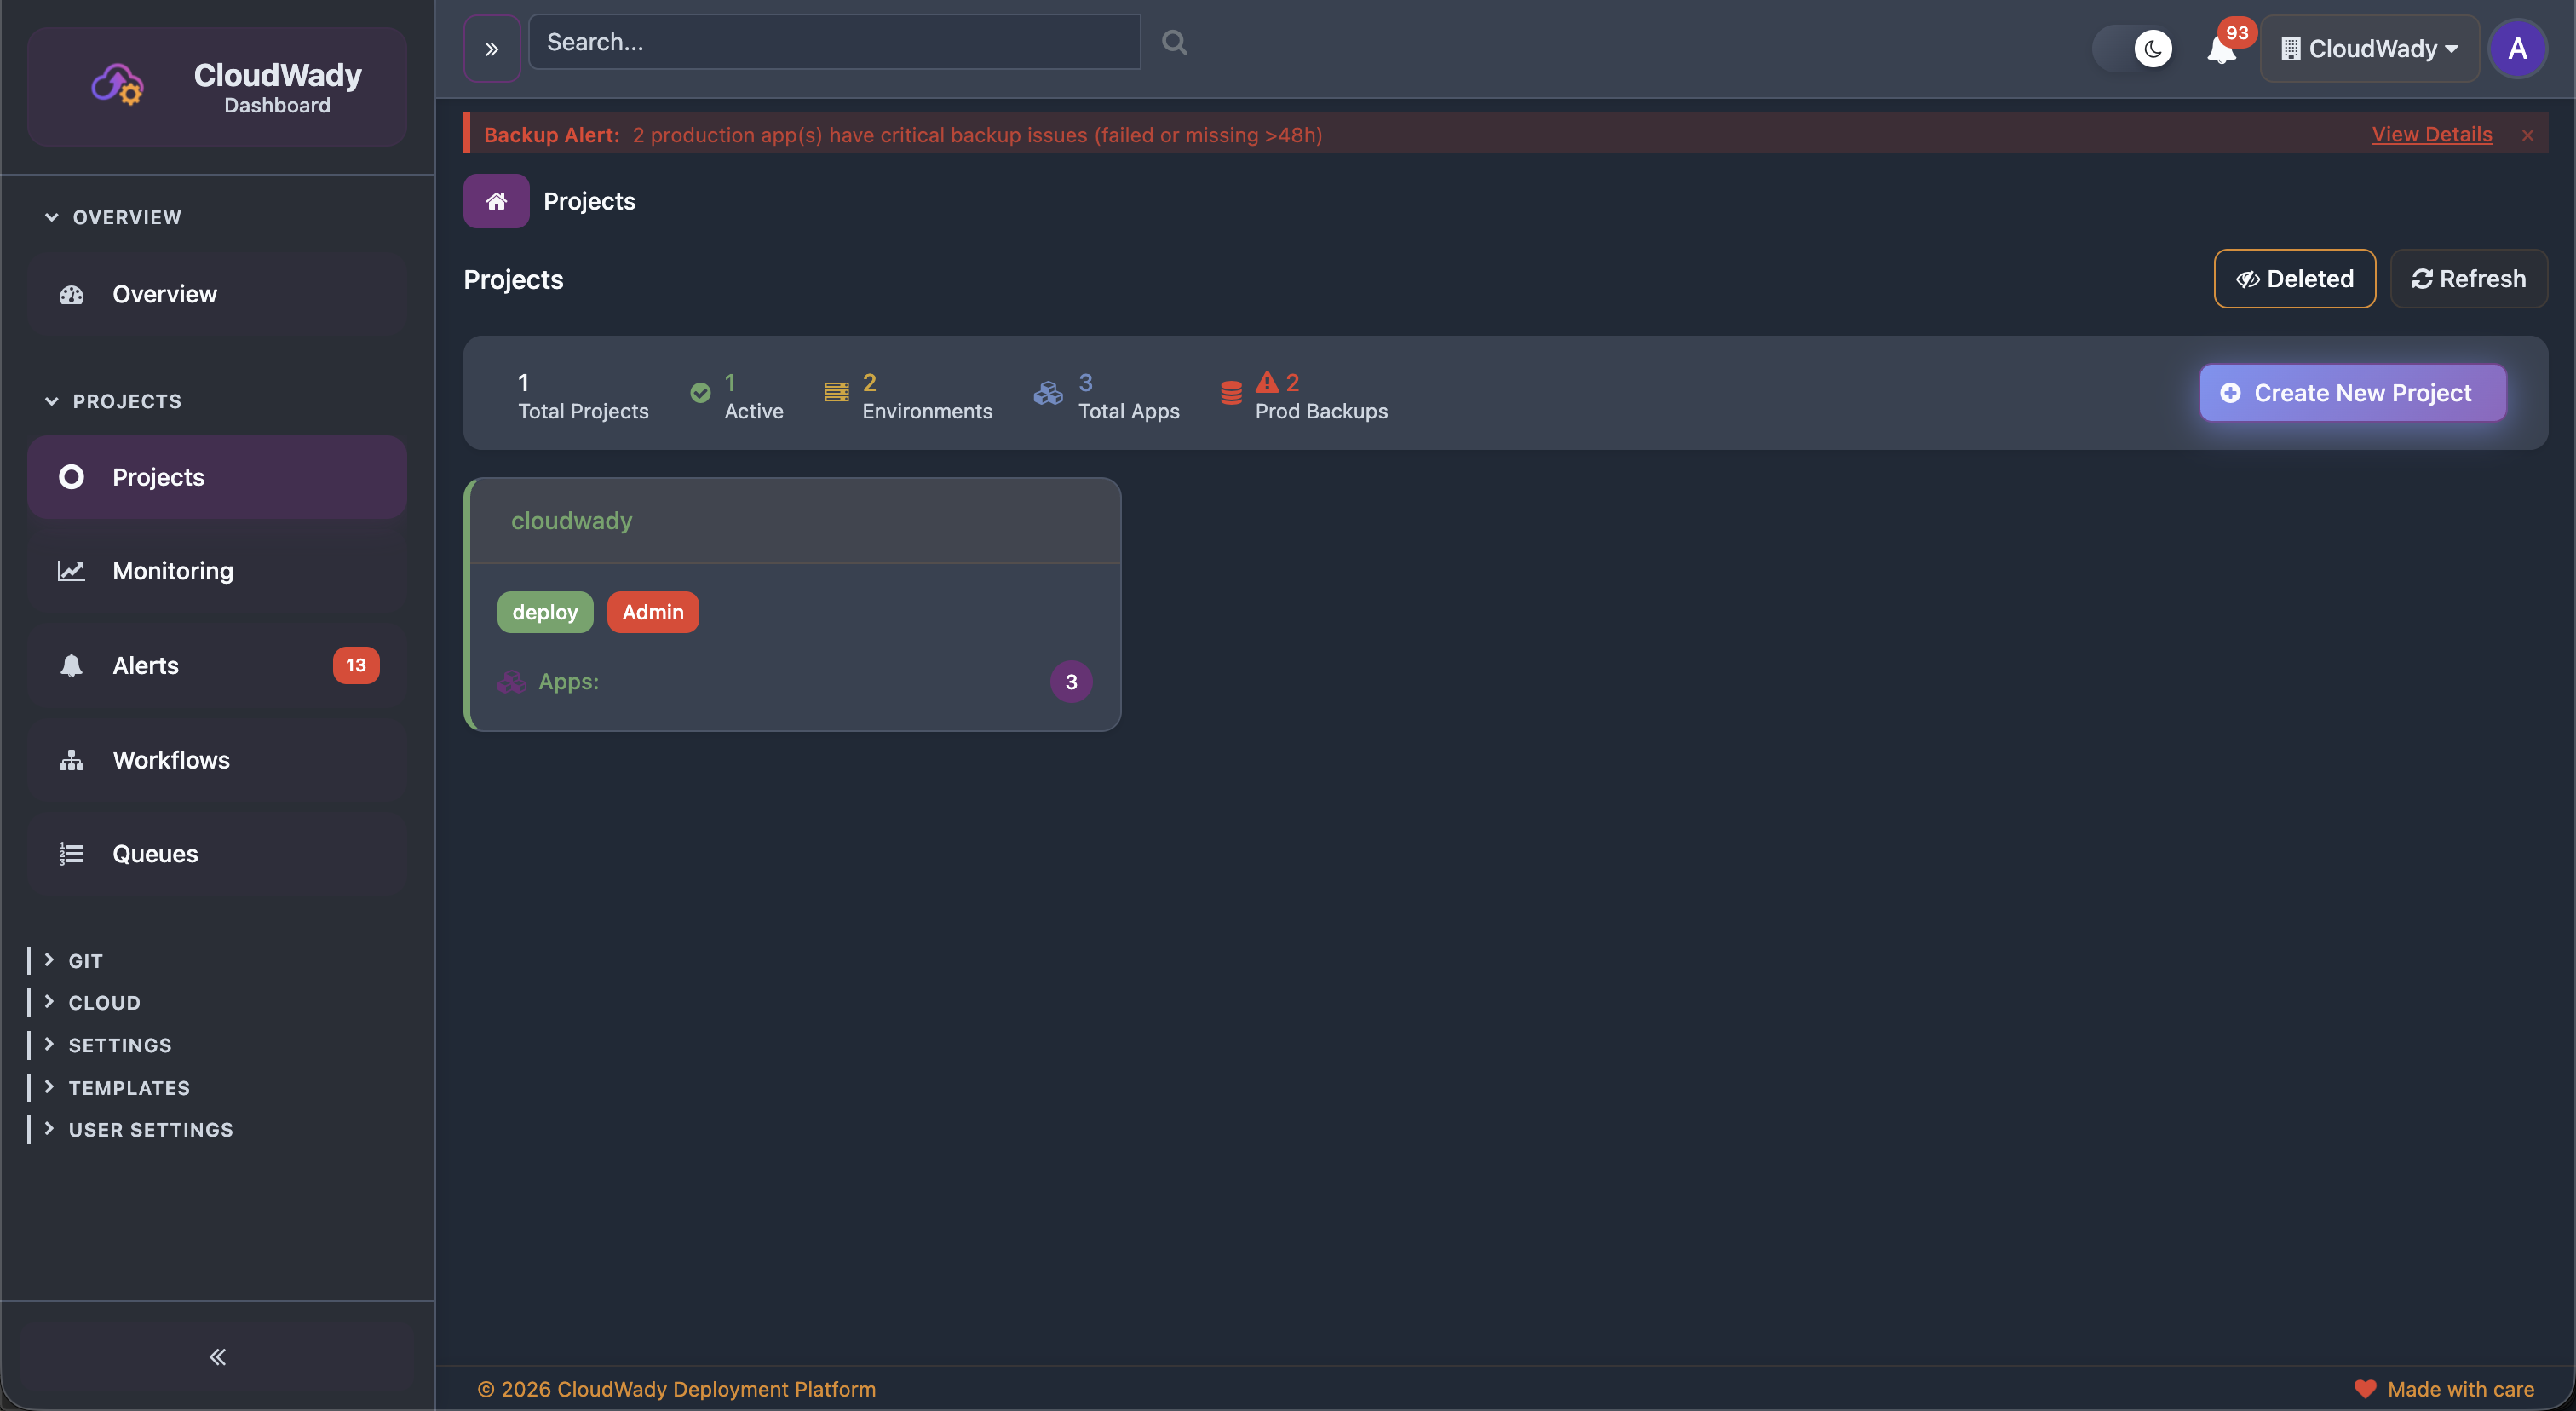Select Templates in the sidebar menu
This screenshot has height=1411, width=2576.
click(x=129, y=1087)
